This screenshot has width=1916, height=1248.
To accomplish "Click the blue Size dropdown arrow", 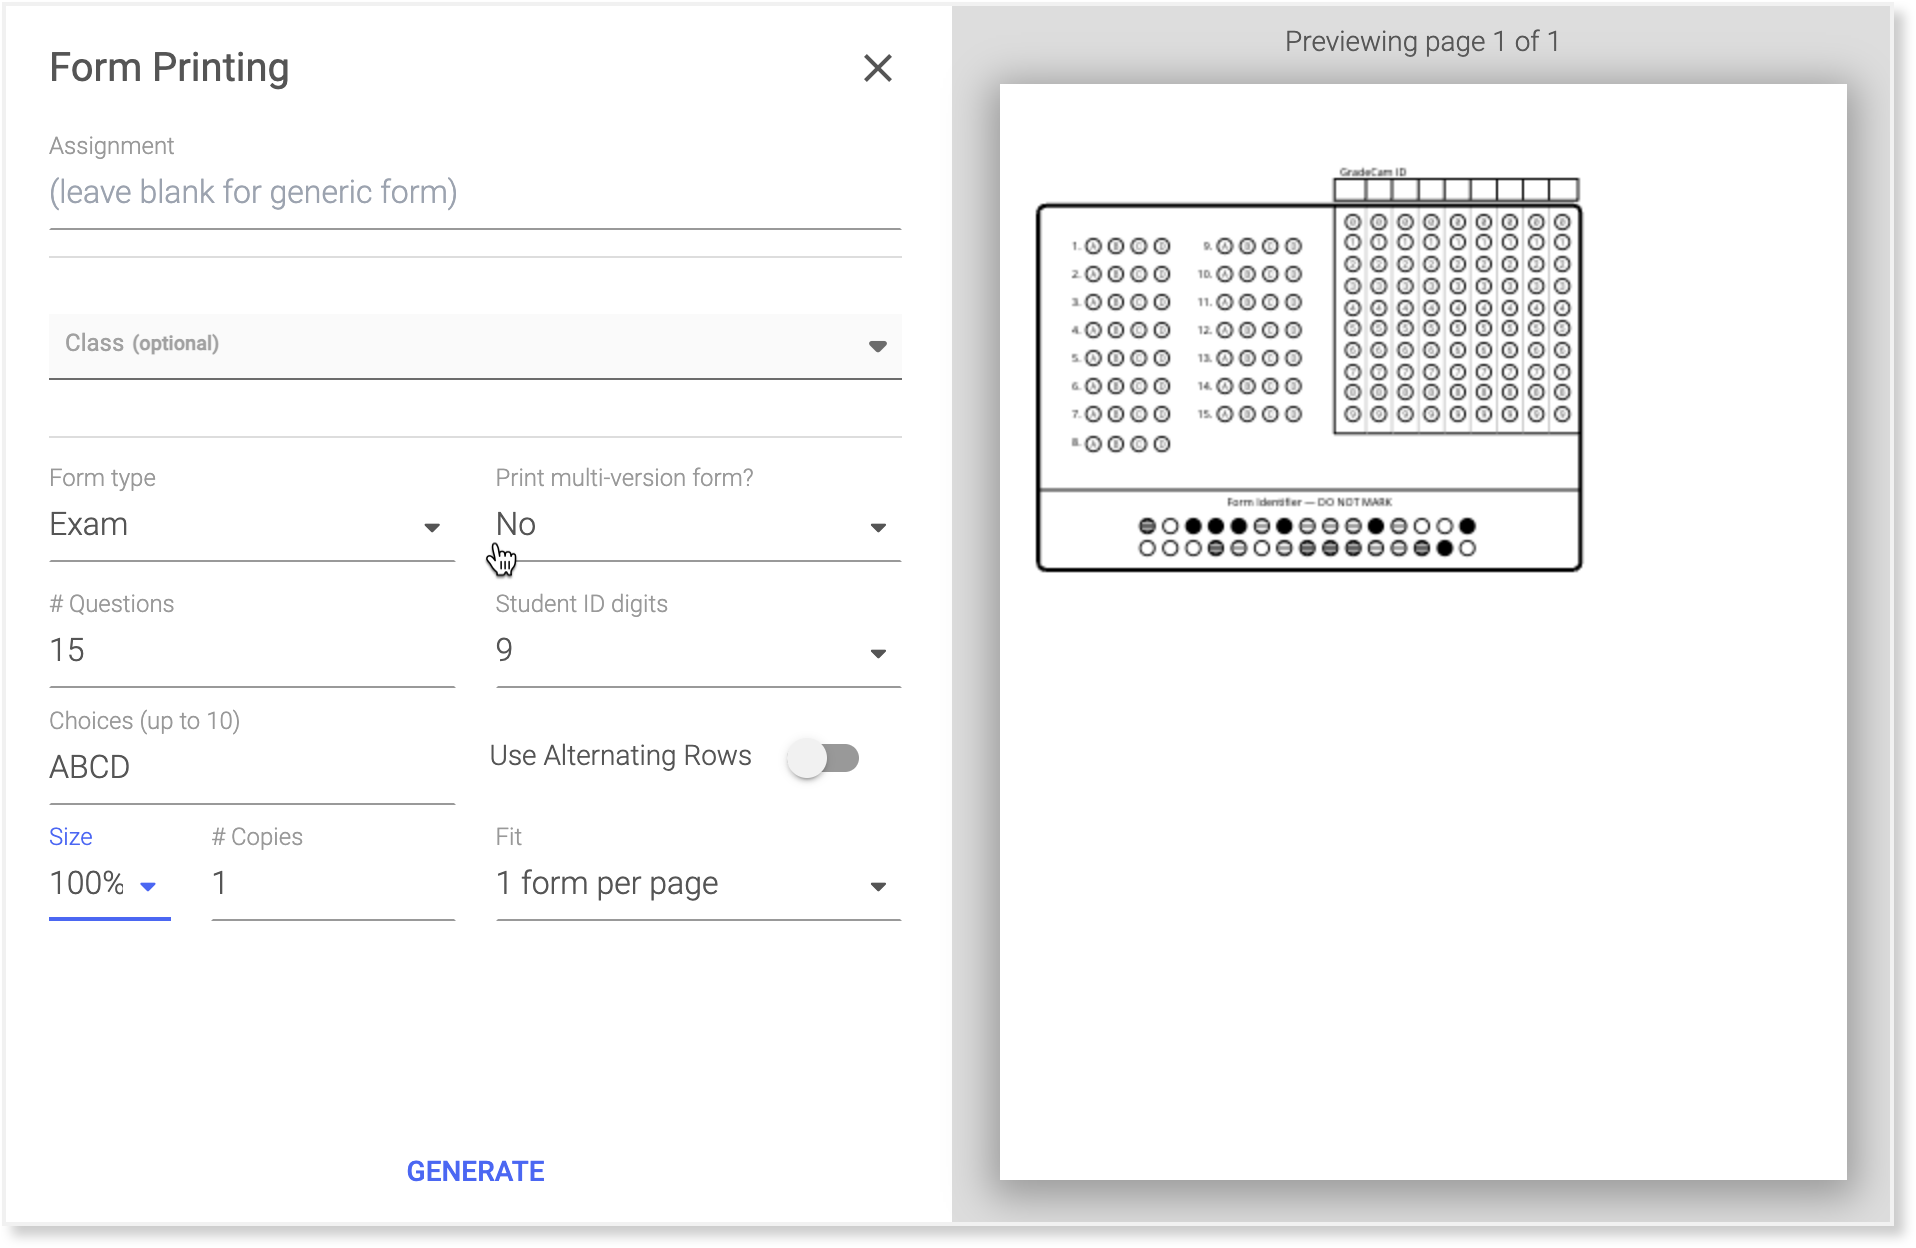I will [x=148, y=886].
